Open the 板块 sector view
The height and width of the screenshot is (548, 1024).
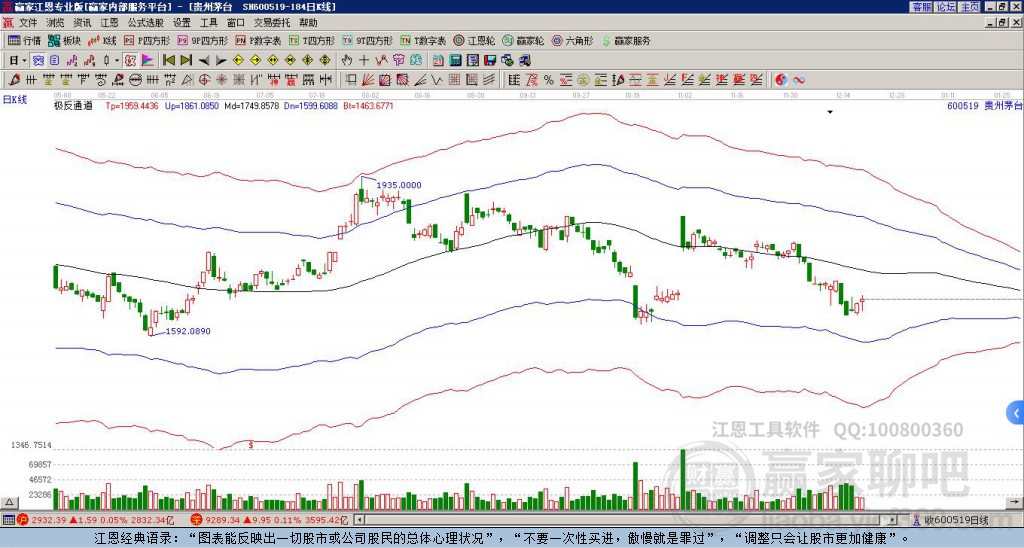point(65,40)
